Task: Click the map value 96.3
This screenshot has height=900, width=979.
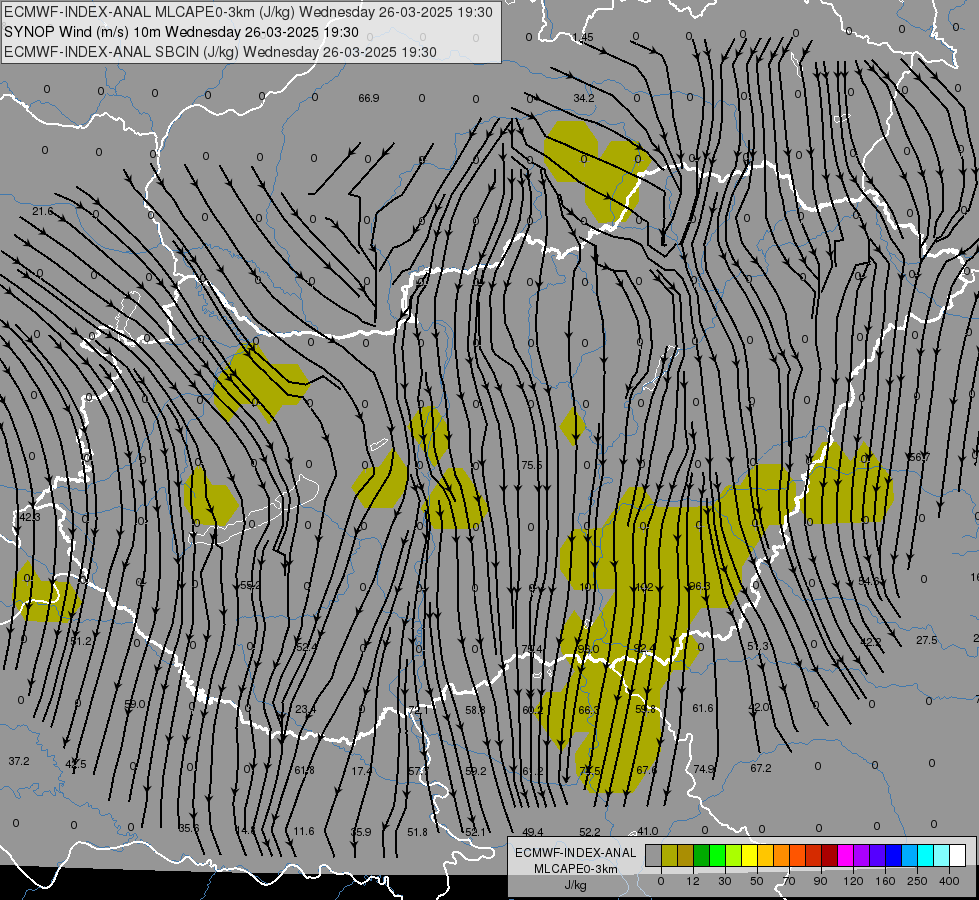Action: click(699, 586)
